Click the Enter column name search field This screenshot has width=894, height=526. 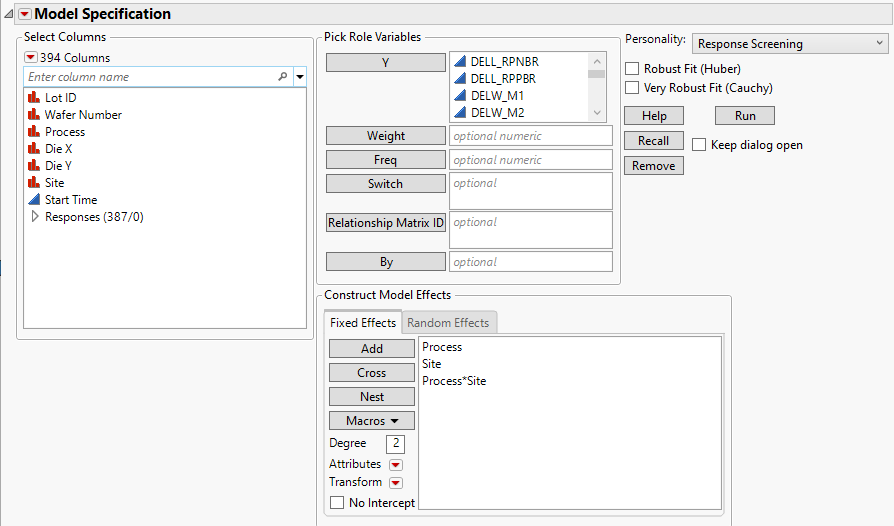[148, 77]
